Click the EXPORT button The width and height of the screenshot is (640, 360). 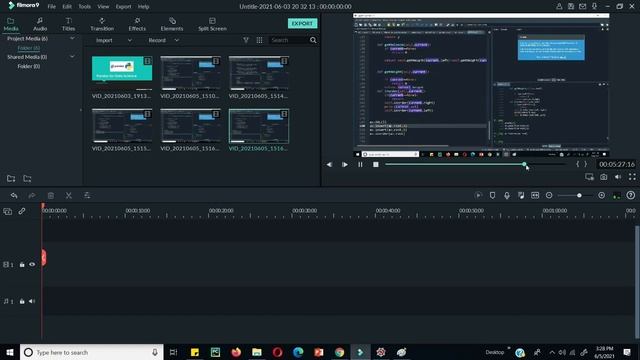click(302, 23)
